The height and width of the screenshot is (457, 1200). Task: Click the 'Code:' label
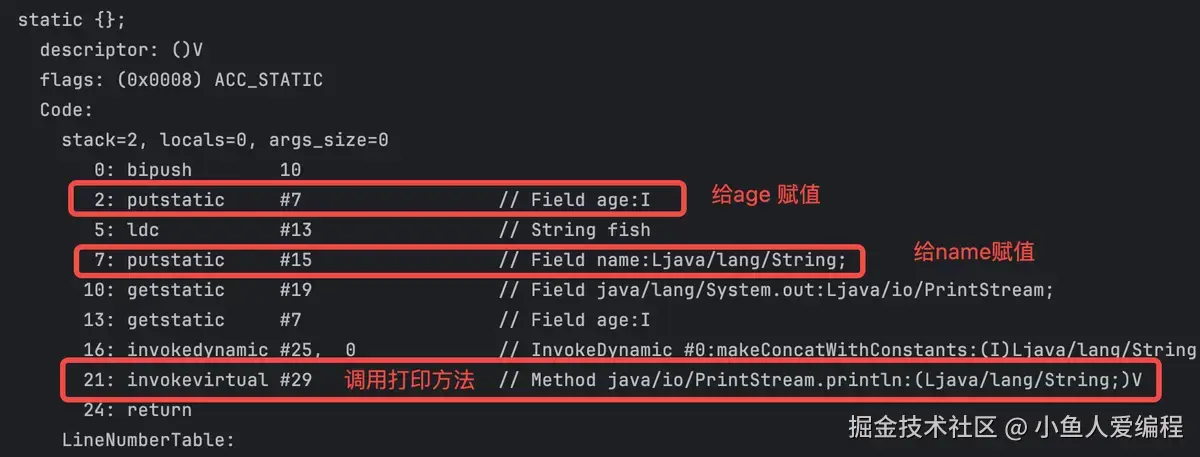pos(67,110)
